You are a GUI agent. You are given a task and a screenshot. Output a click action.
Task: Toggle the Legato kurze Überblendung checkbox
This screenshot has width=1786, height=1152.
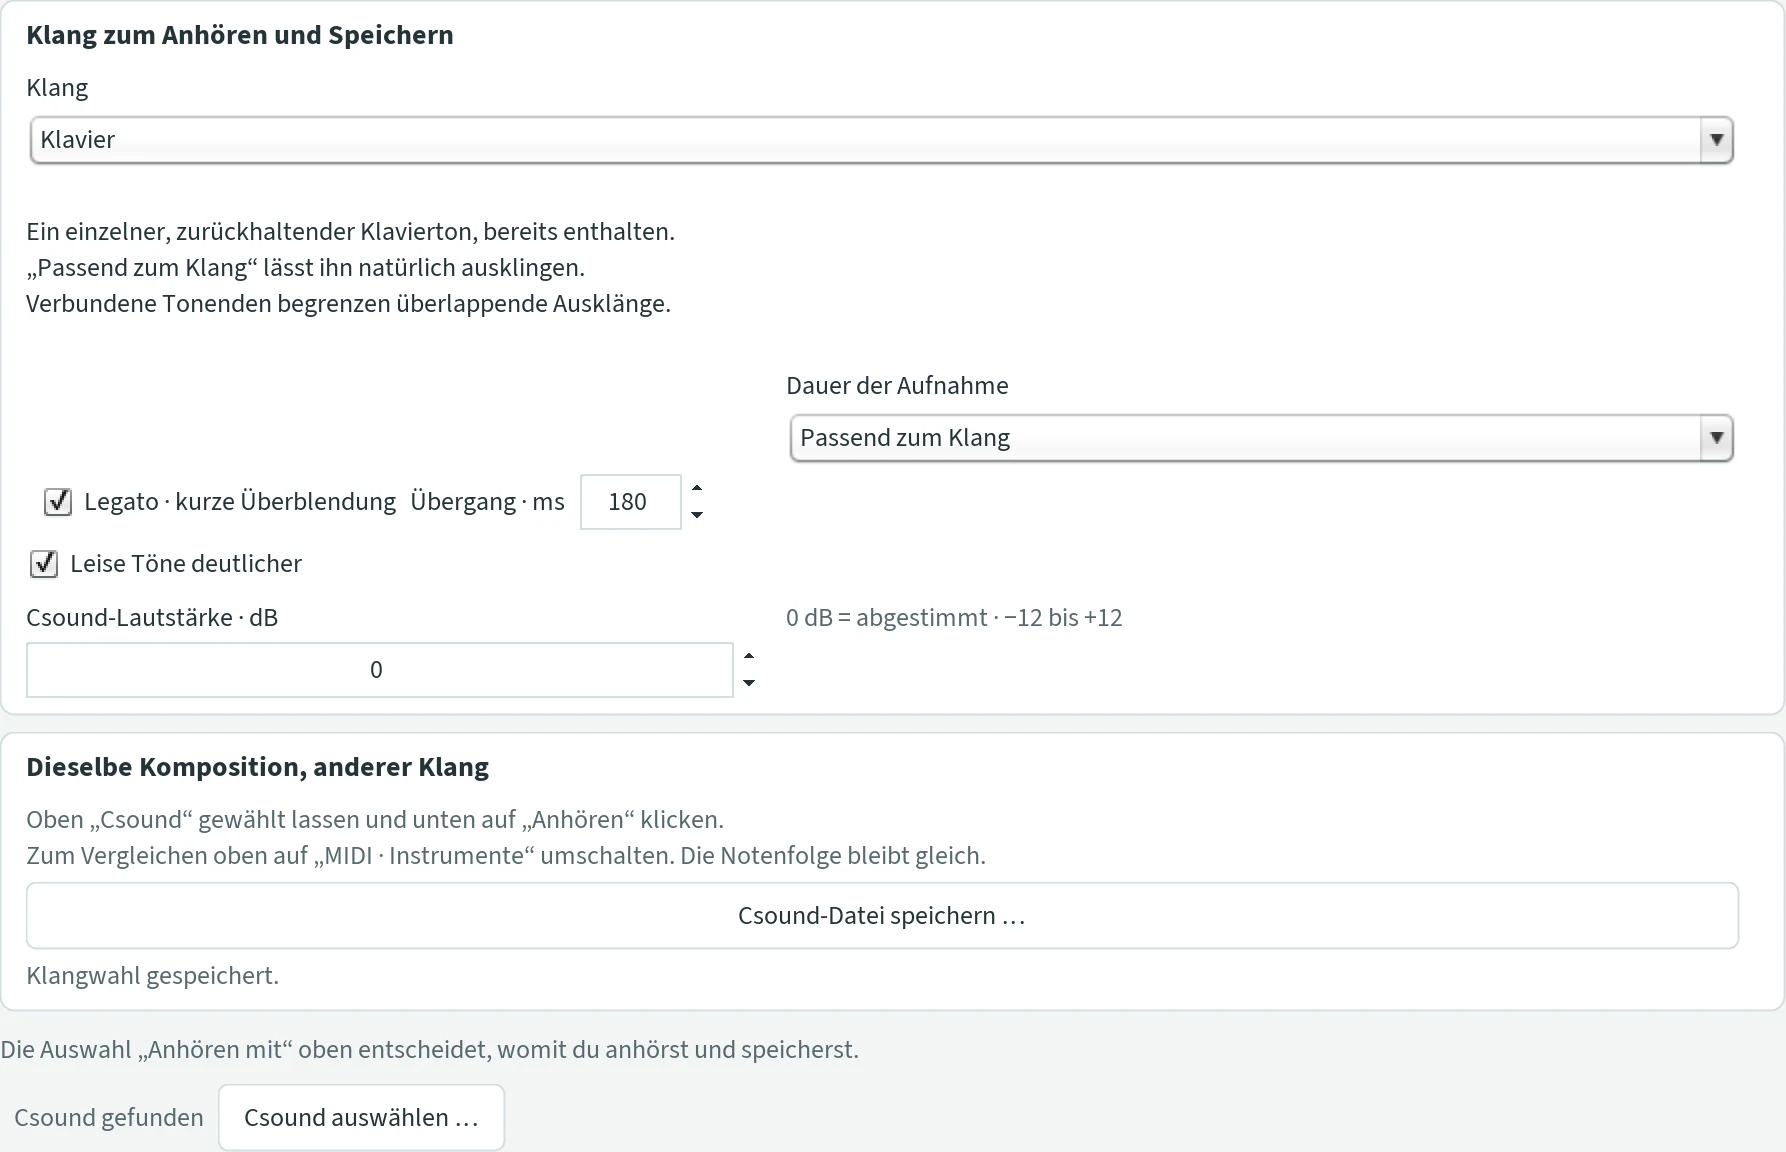click(58, 502)
